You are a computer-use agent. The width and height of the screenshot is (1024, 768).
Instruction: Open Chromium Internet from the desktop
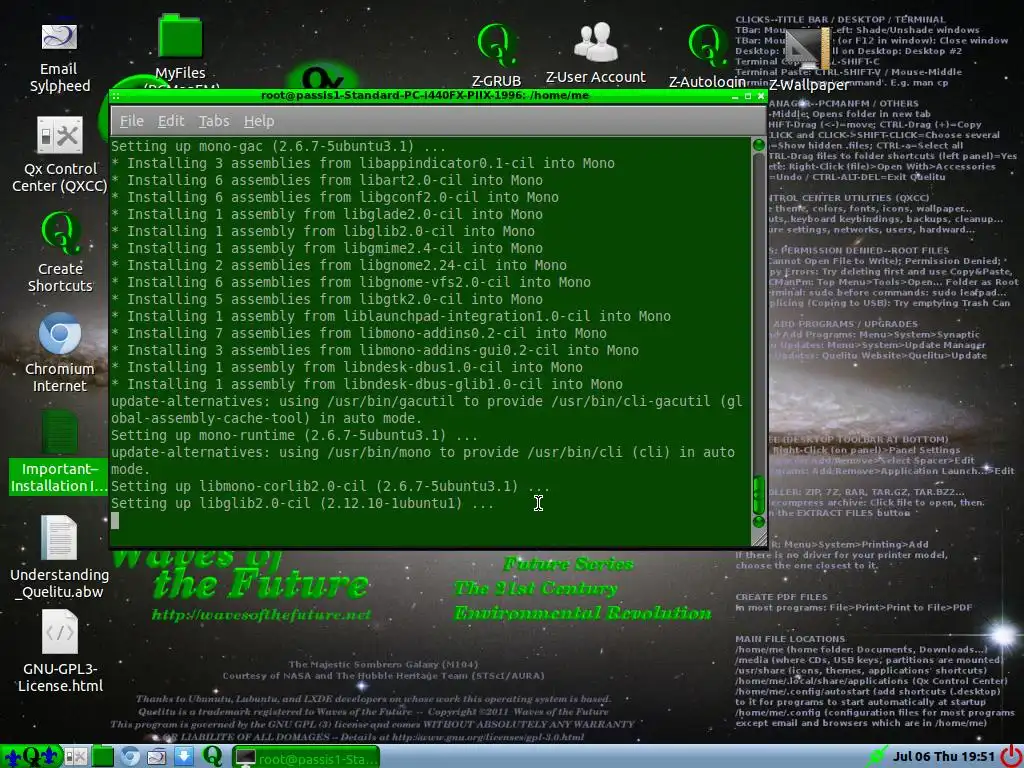point(59,334)
